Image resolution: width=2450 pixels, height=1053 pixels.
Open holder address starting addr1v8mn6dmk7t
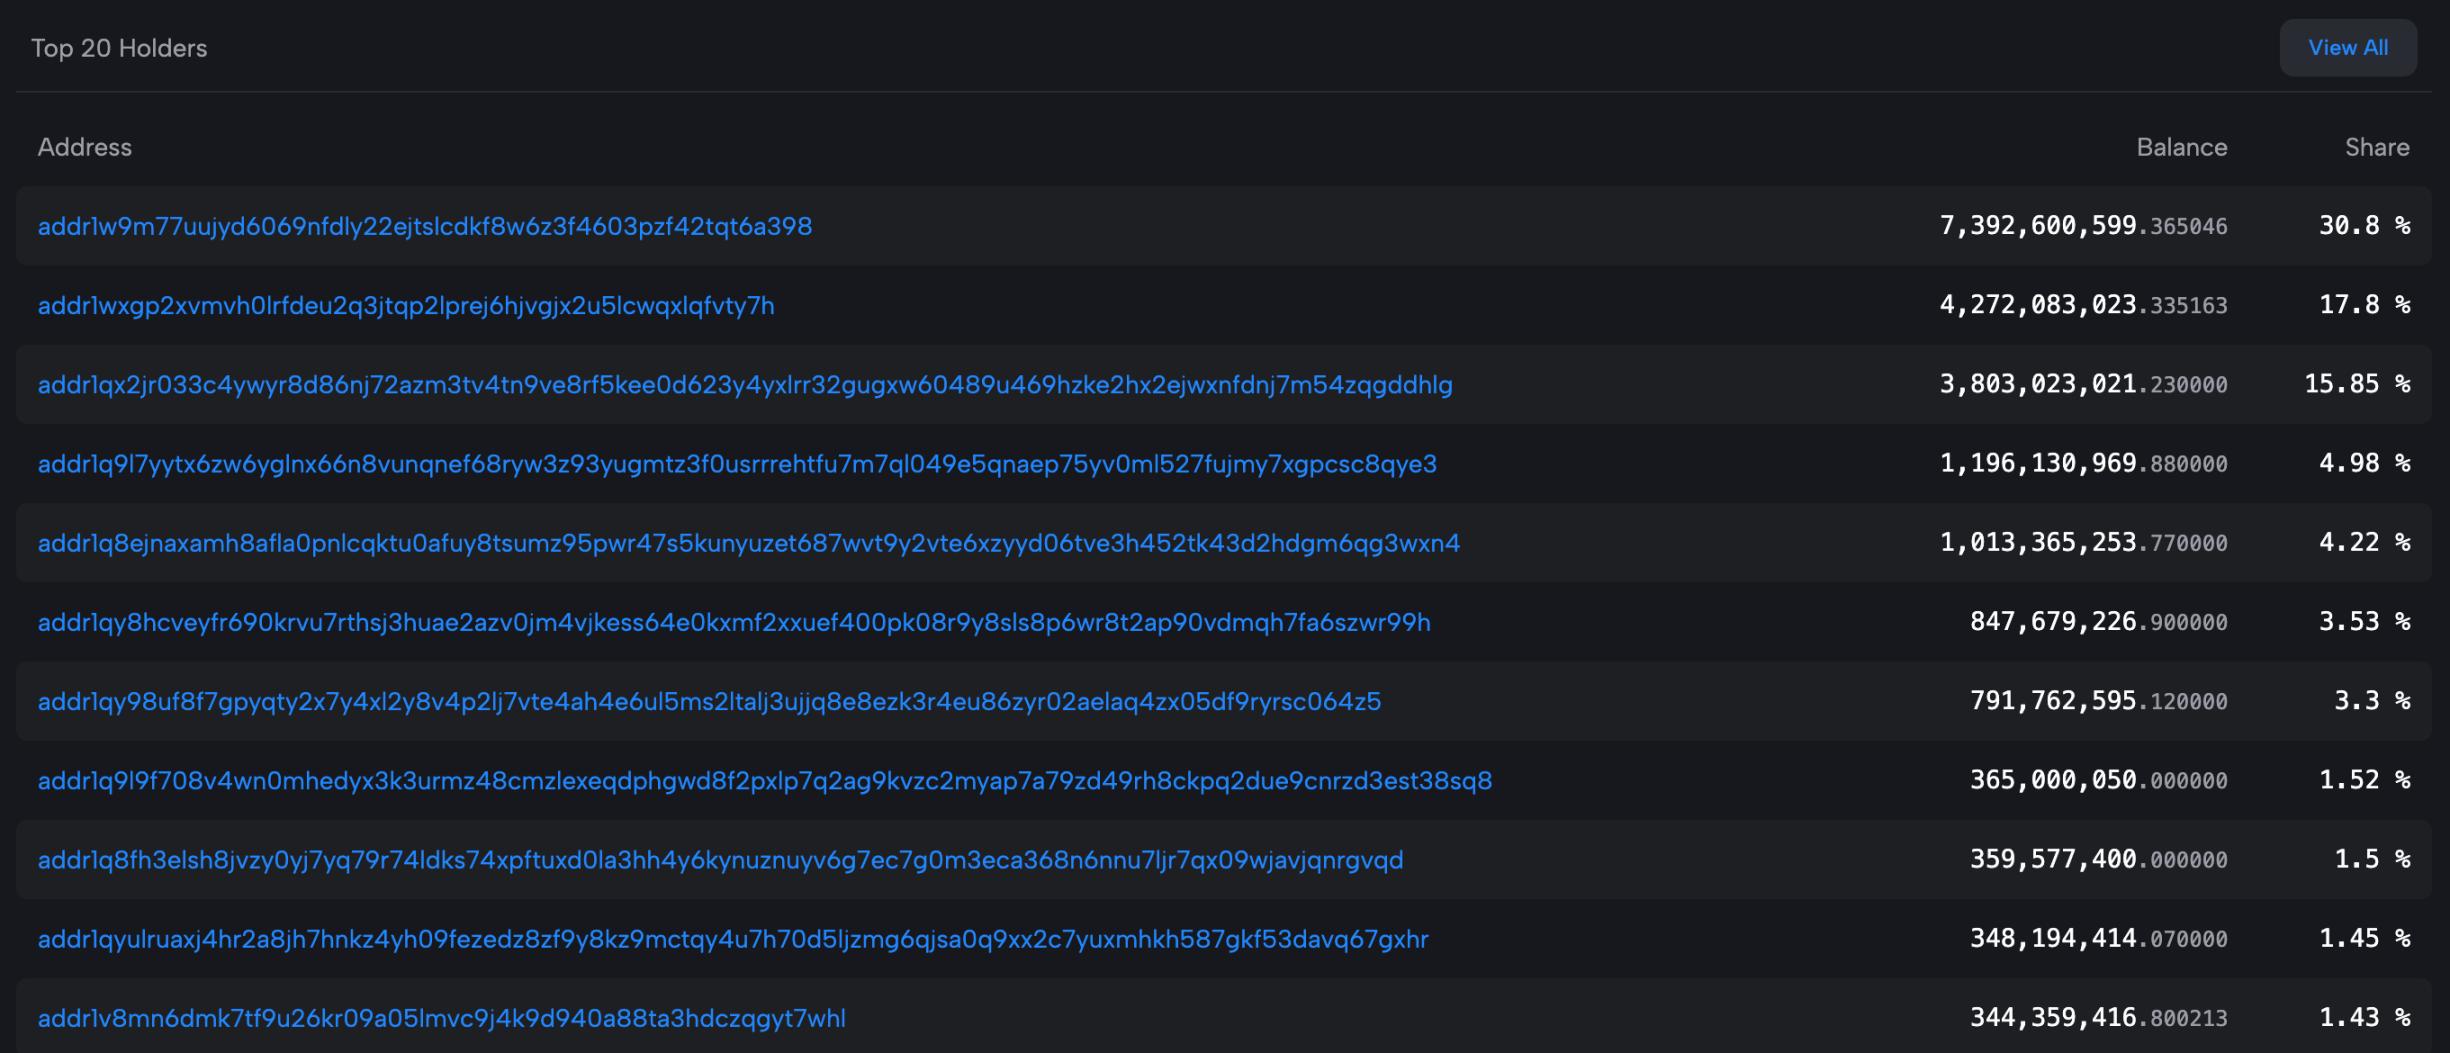[x=441, y=1018]
